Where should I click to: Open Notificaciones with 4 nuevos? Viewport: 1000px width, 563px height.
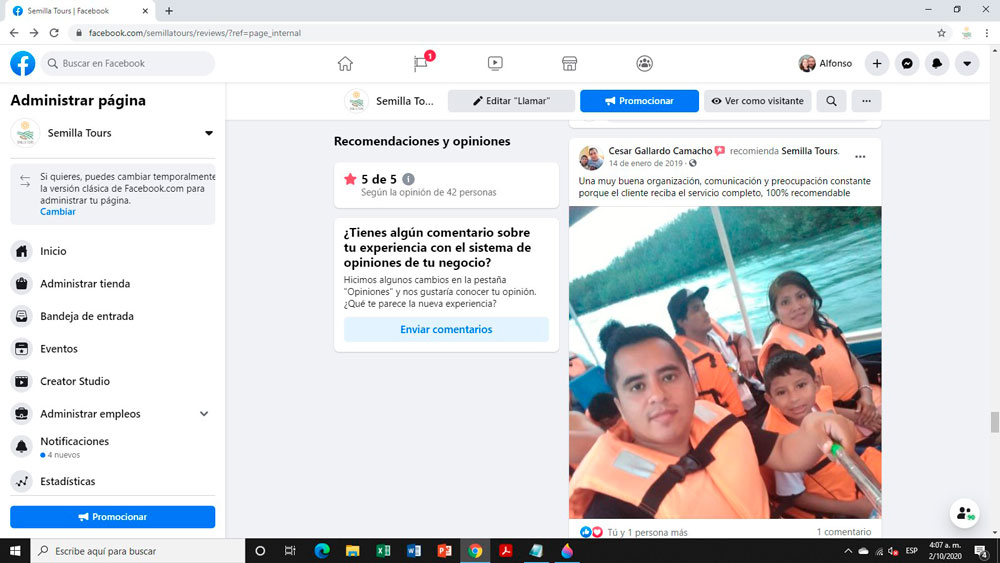113,447
